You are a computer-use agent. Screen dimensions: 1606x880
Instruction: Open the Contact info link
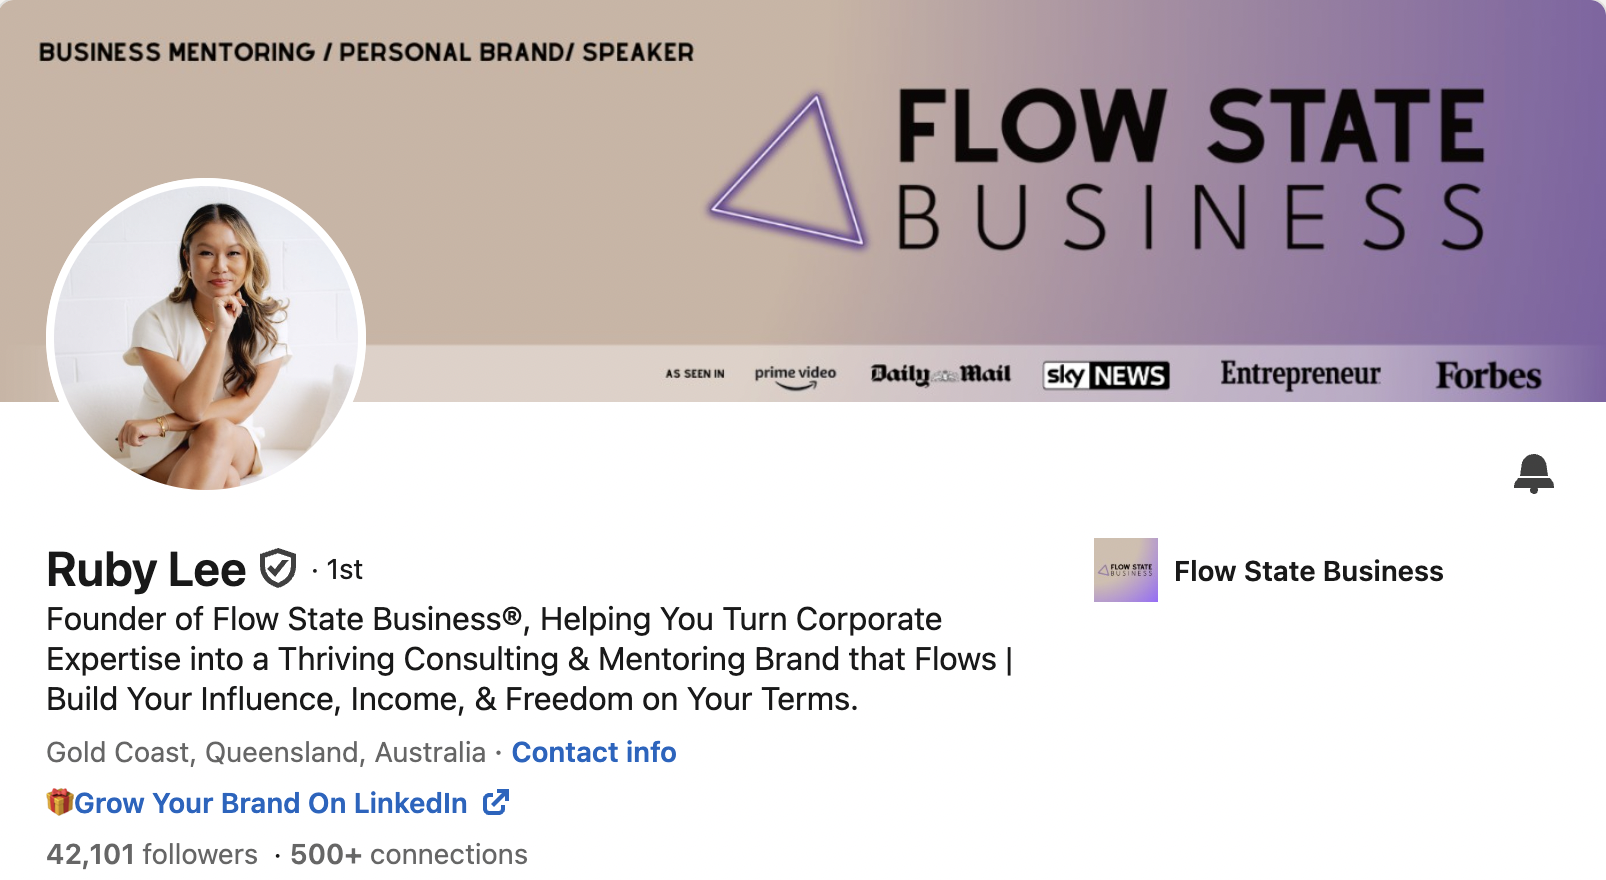[594, 752]
